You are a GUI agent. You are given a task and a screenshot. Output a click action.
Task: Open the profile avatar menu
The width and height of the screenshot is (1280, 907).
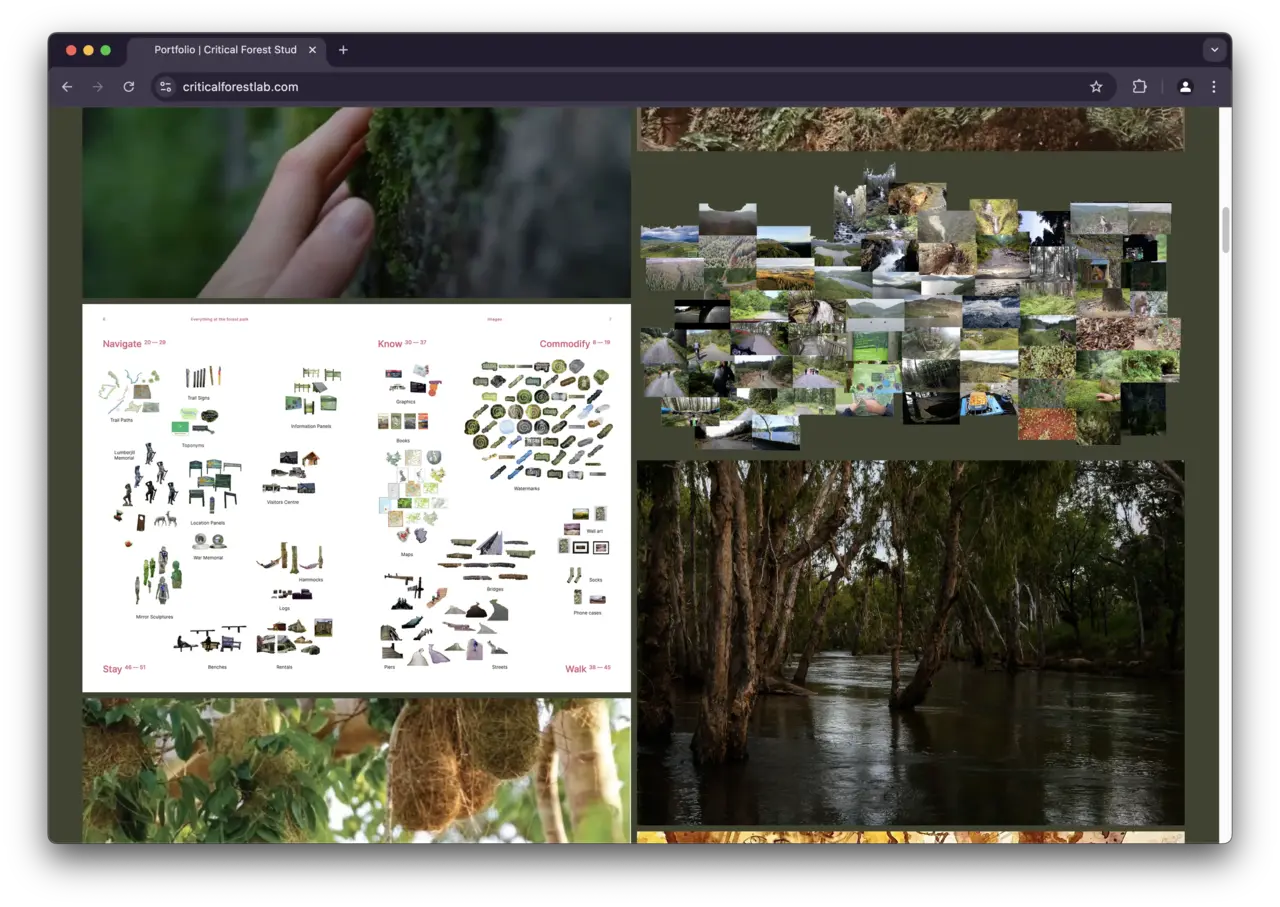coord(1185,87)
